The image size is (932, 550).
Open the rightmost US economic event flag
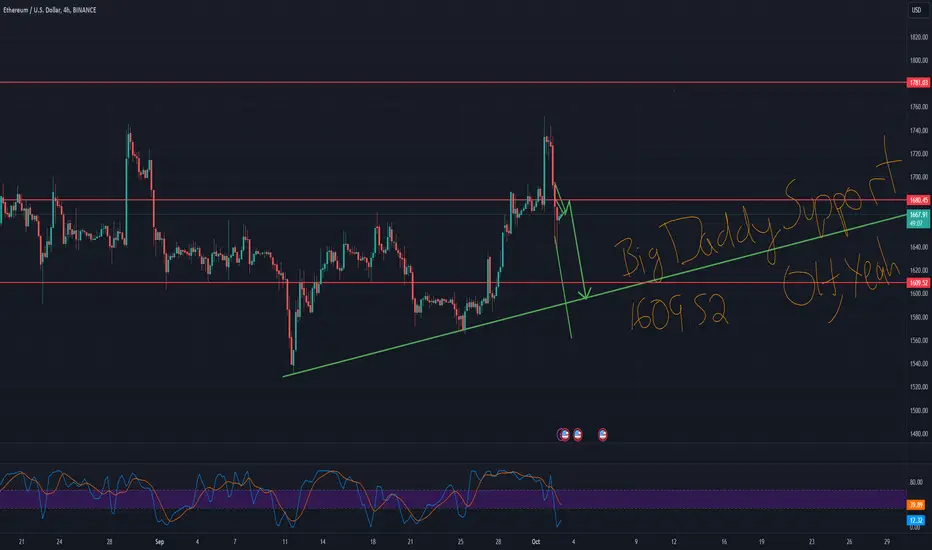point(603,435)
